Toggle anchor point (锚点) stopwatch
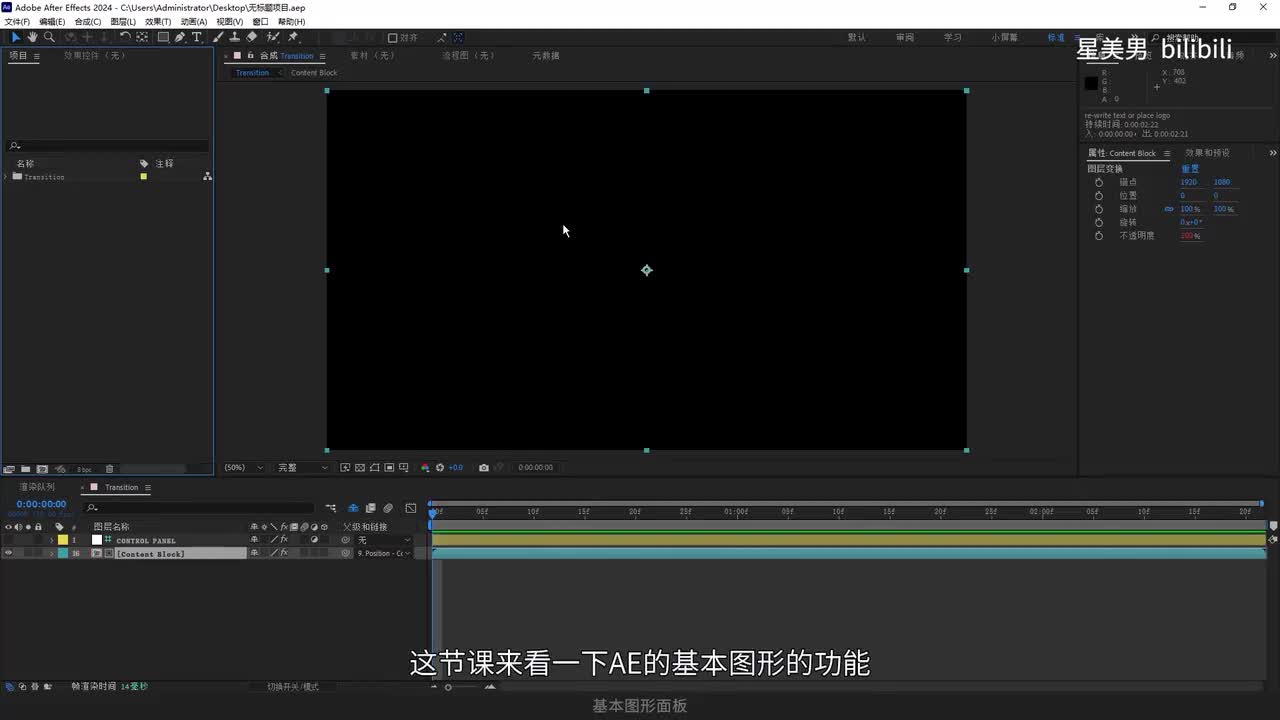The height and width of the screenshot is (720, 1280). tap(1099, 182)
